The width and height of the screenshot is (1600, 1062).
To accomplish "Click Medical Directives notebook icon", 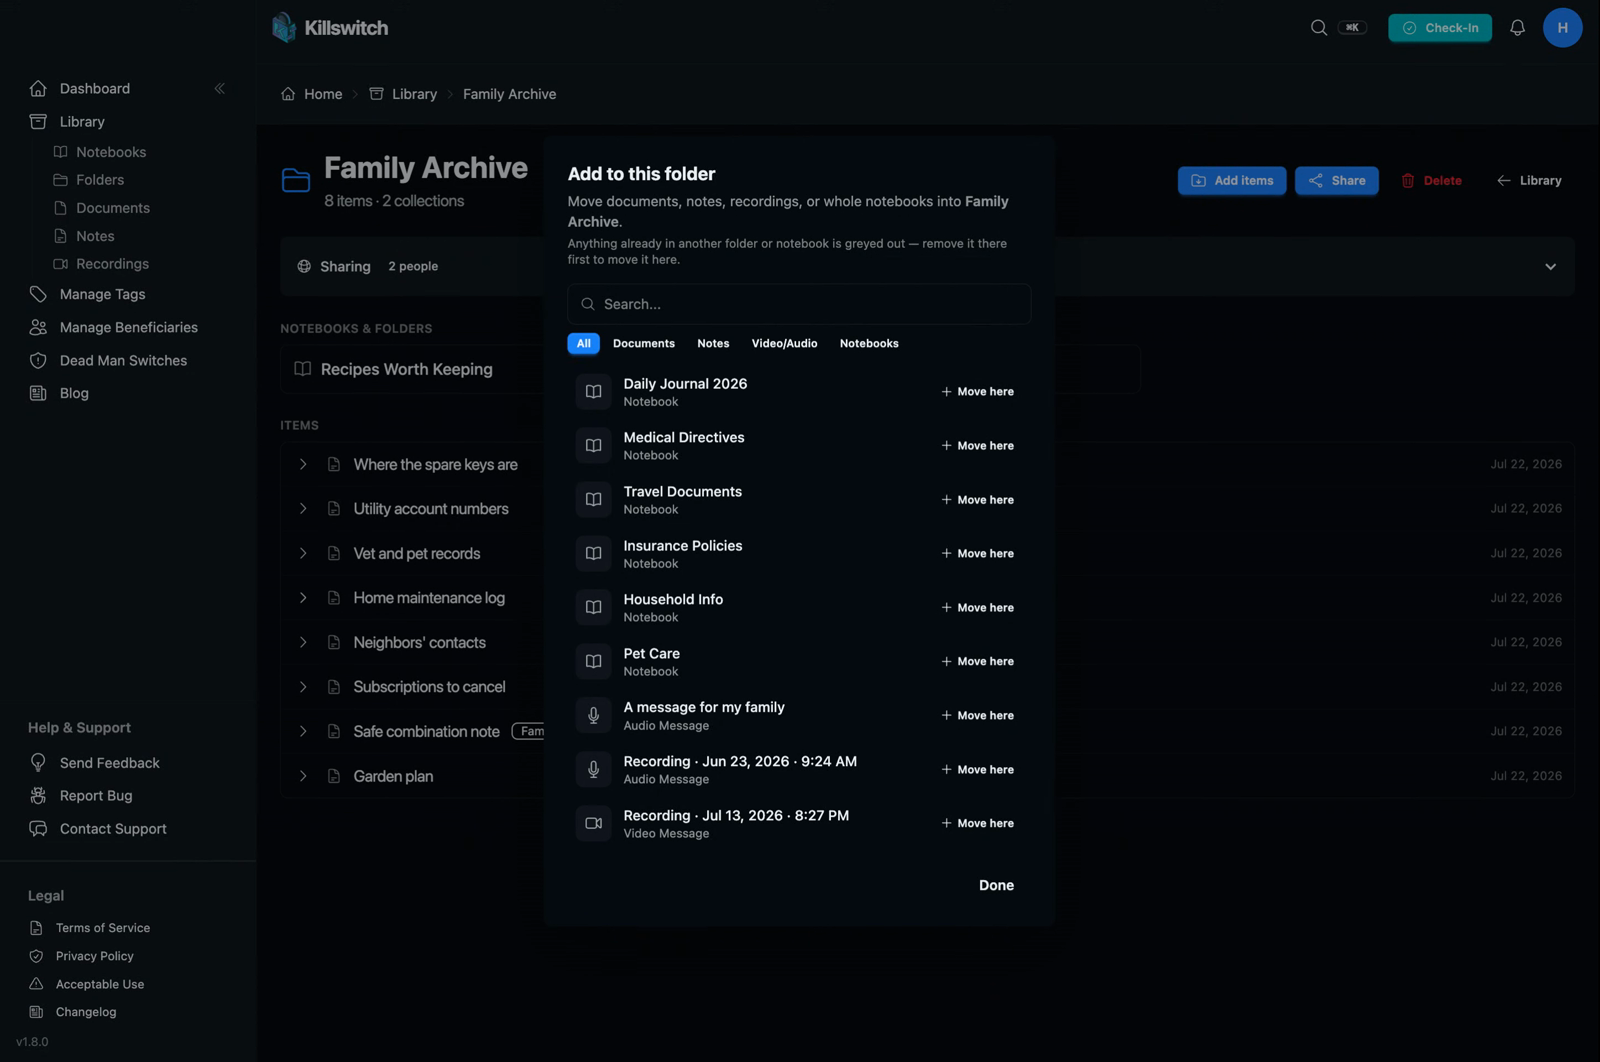I will pyautogui.click(x=593, y=446).
